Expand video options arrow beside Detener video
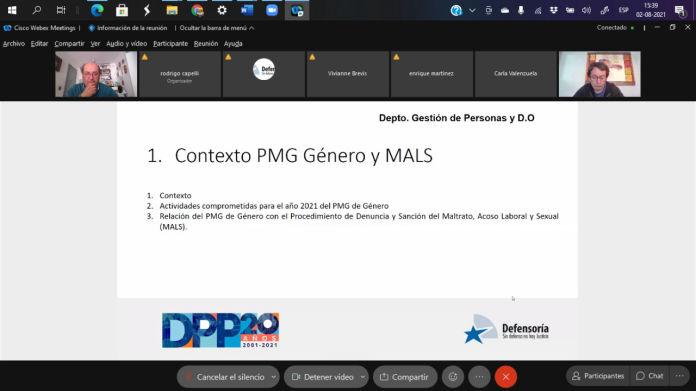Viewport: 696px width, 391px height. [363, 377]
